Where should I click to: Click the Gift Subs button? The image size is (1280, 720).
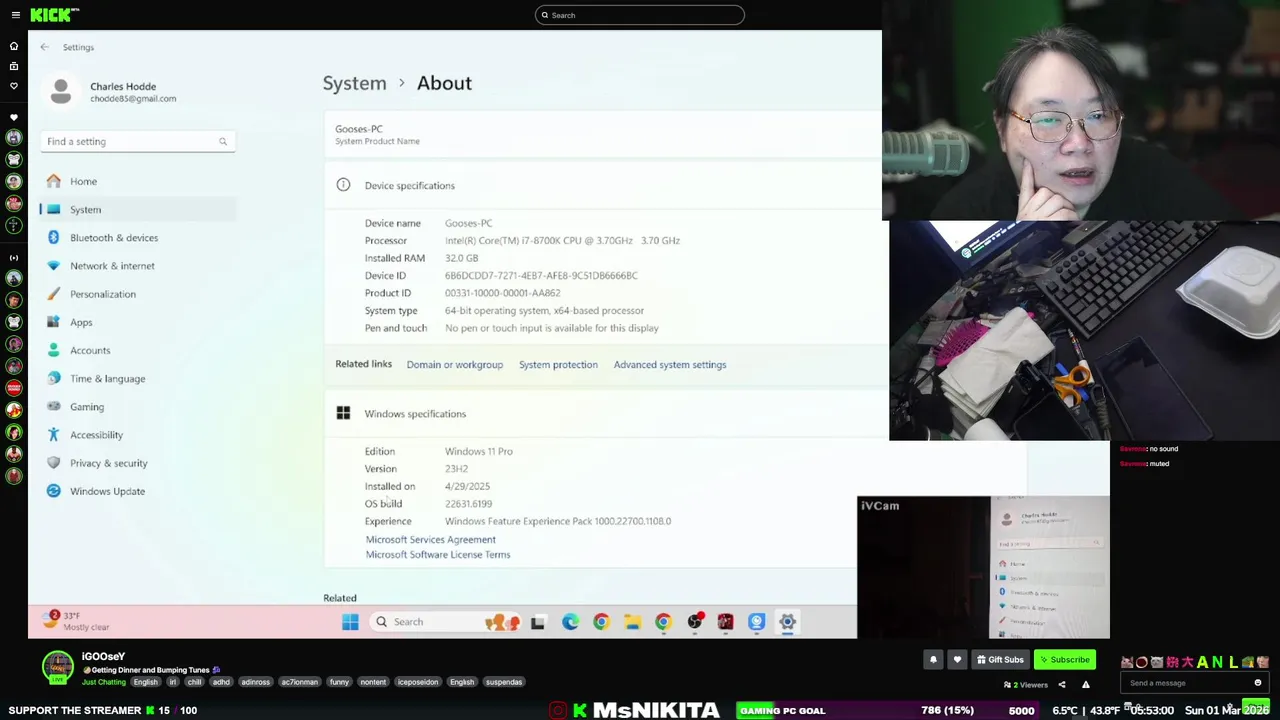click(x=1000, y=660)
